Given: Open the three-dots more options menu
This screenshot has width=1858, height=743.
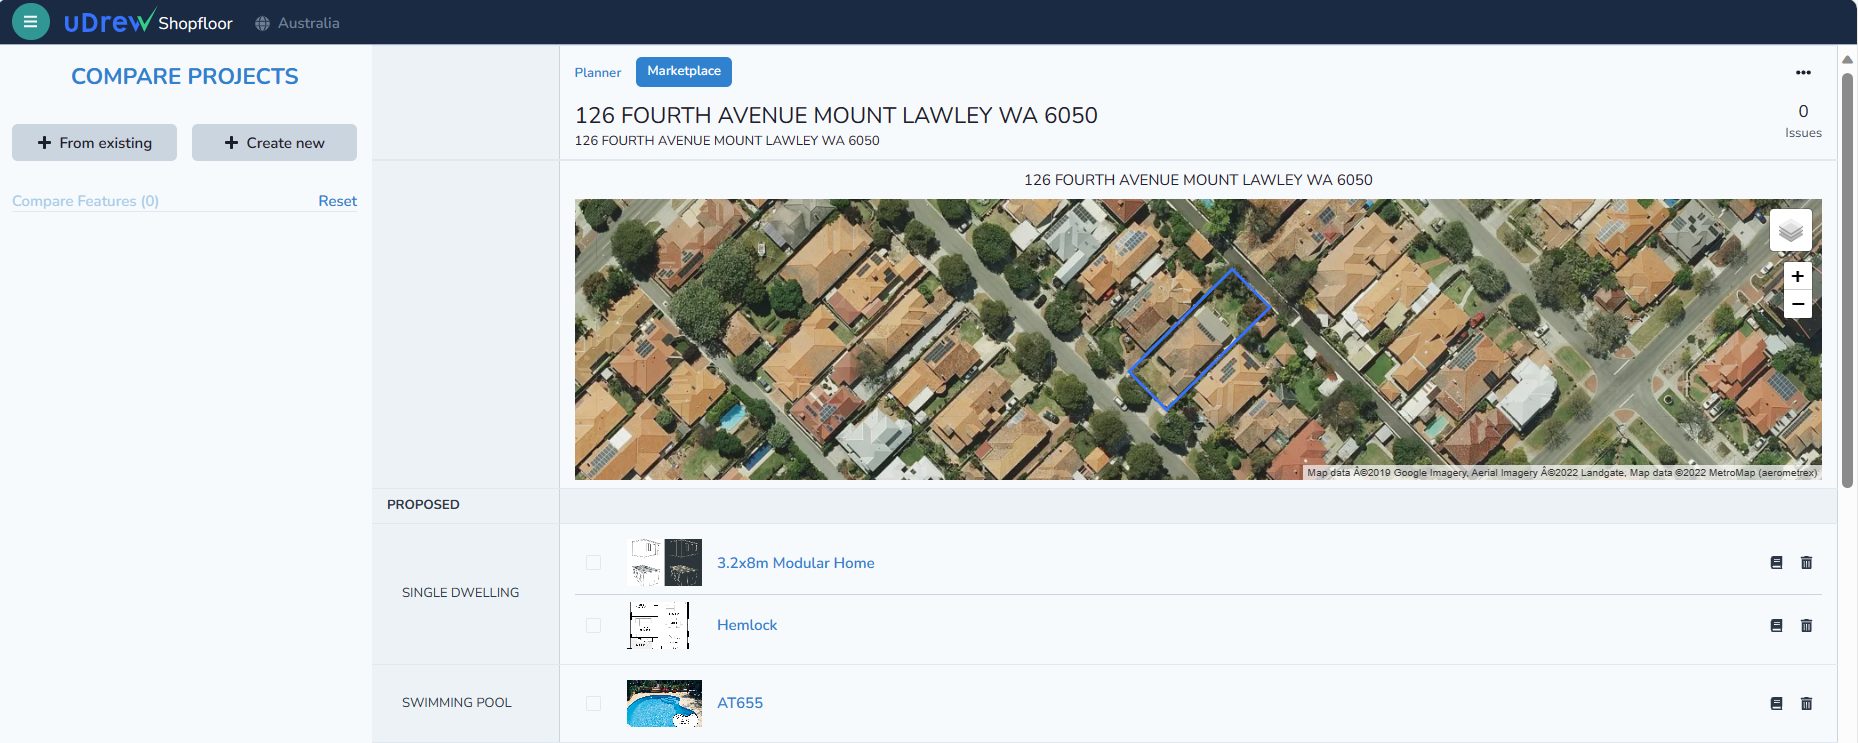Looking at the screenshot, I should (1802, 73).
